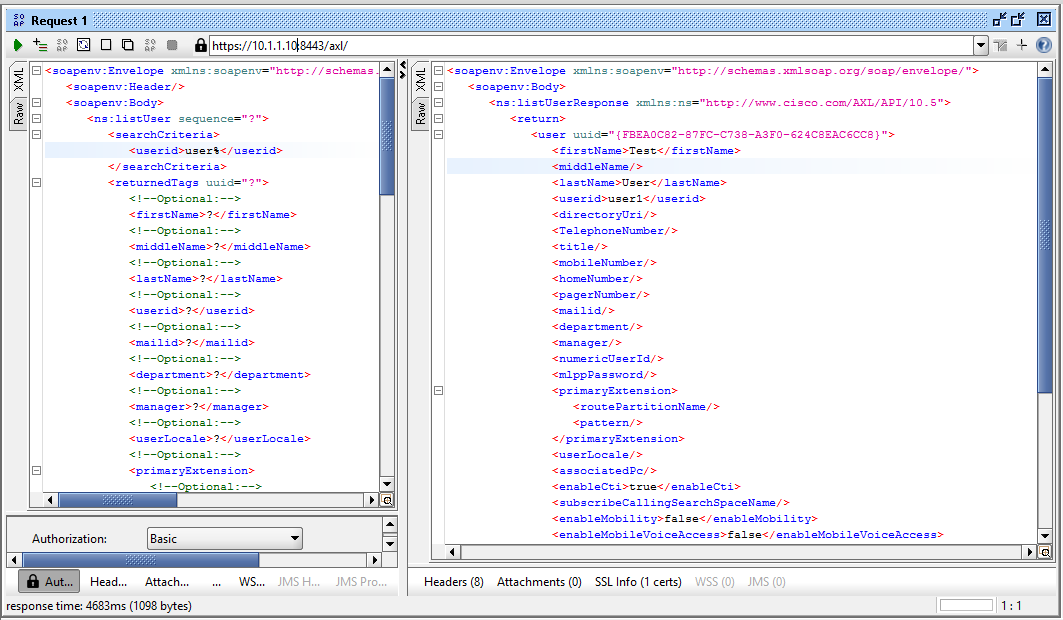
Task: Click the Cancel request stop icon
Action: [172, 45]
